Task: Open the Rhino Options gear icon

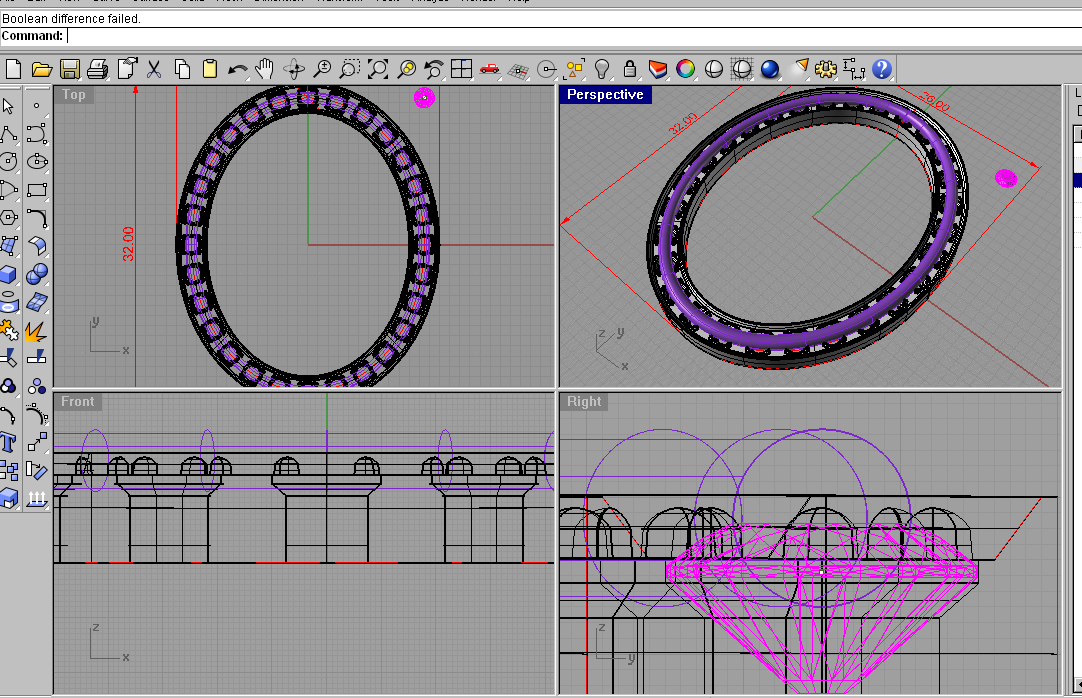Action: coord(825,69)
